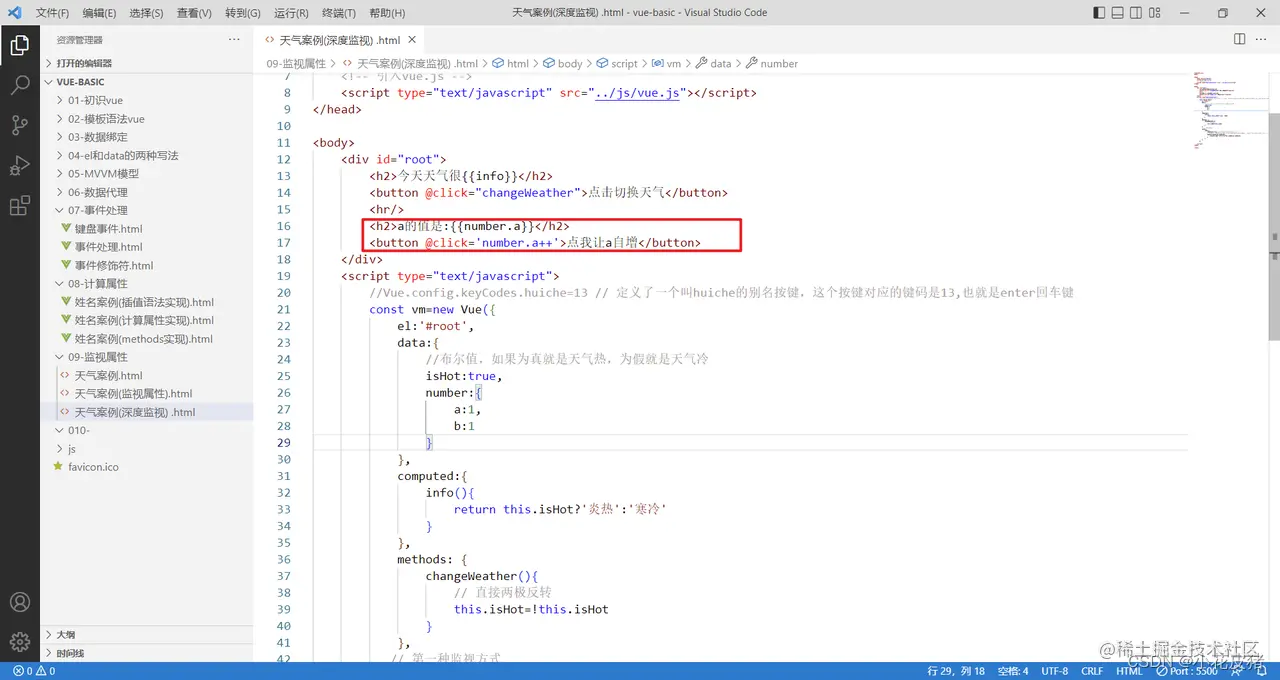Open the 转到(G) menu
1280x680 pixels.
coord(243,13)
